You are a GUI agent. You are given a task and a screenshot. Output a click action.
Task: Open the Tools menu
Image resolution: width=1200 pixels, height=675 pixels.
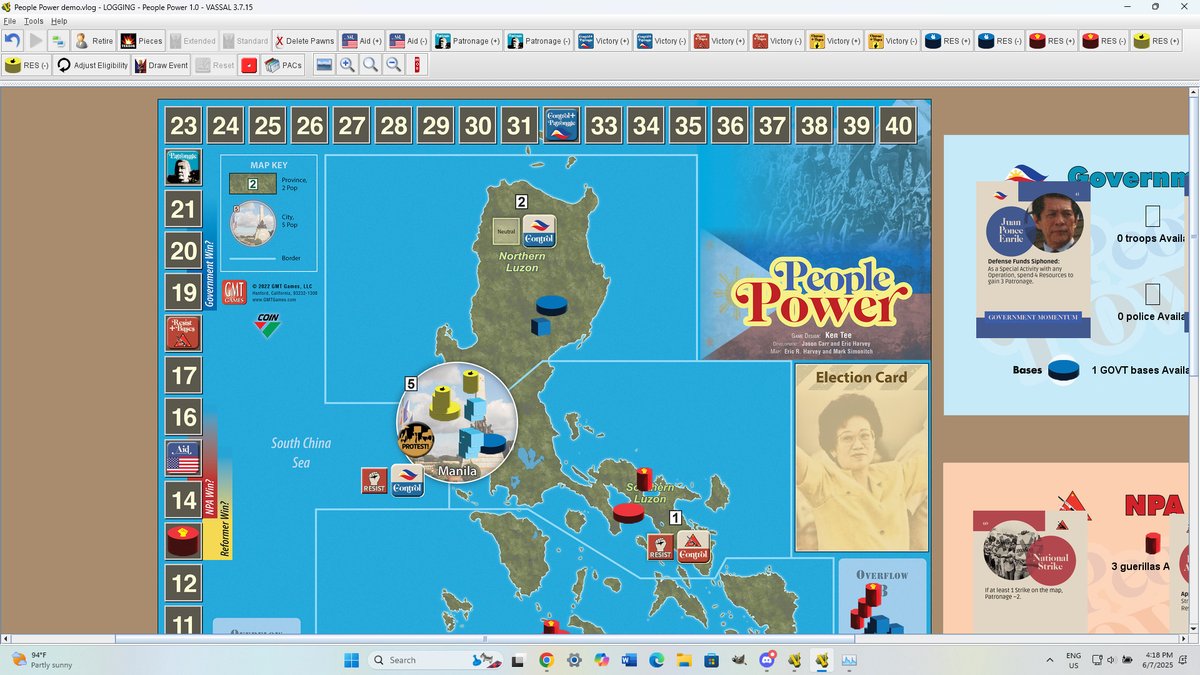[x=34, y=21]
